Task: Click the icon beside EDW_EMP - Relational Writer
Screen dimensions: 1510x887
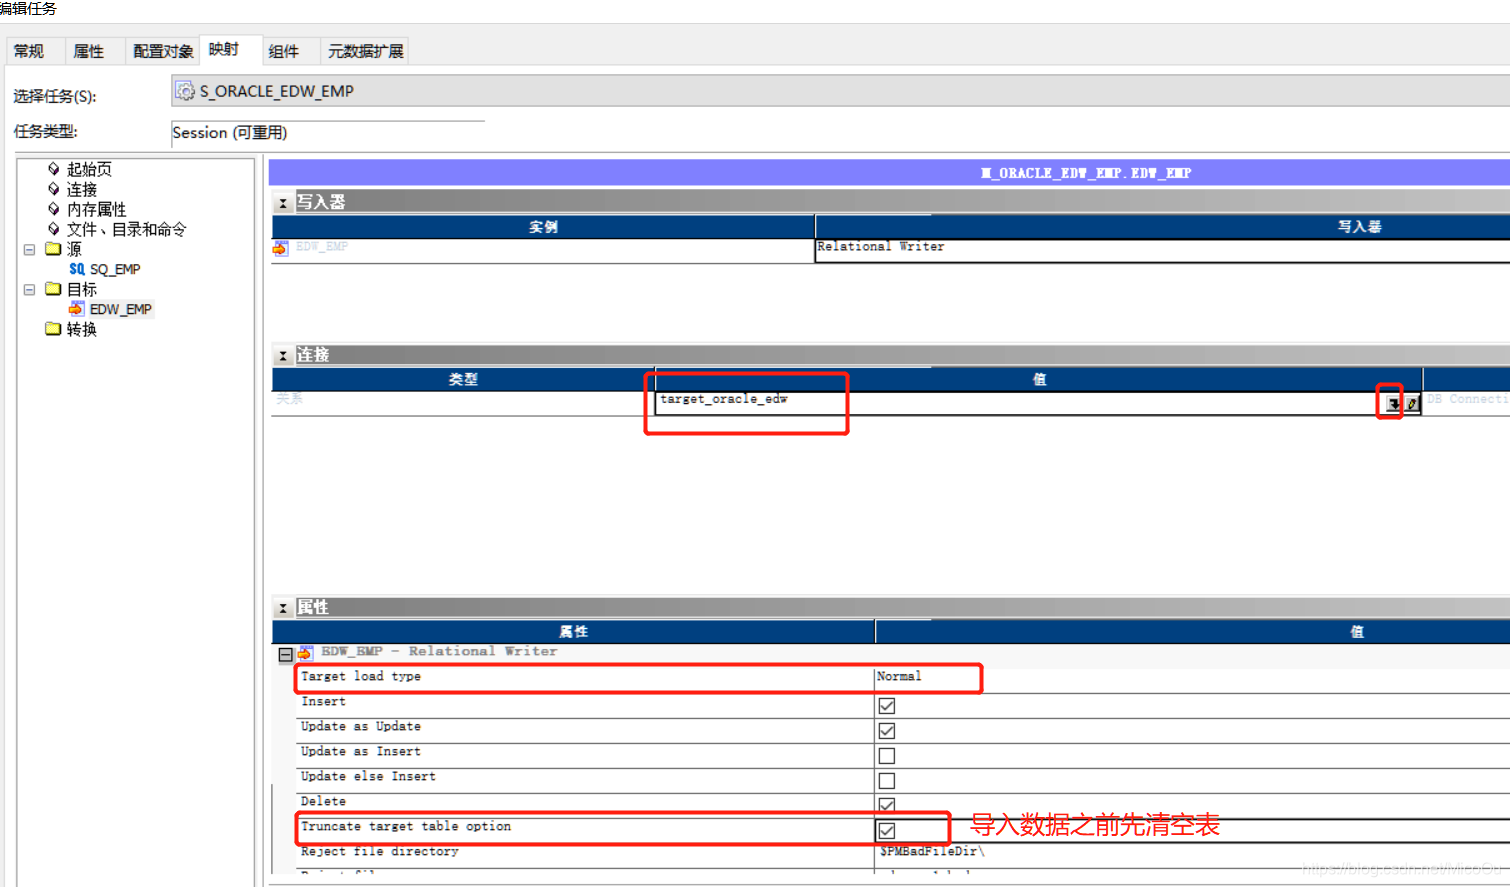Action: pos(306,652)
